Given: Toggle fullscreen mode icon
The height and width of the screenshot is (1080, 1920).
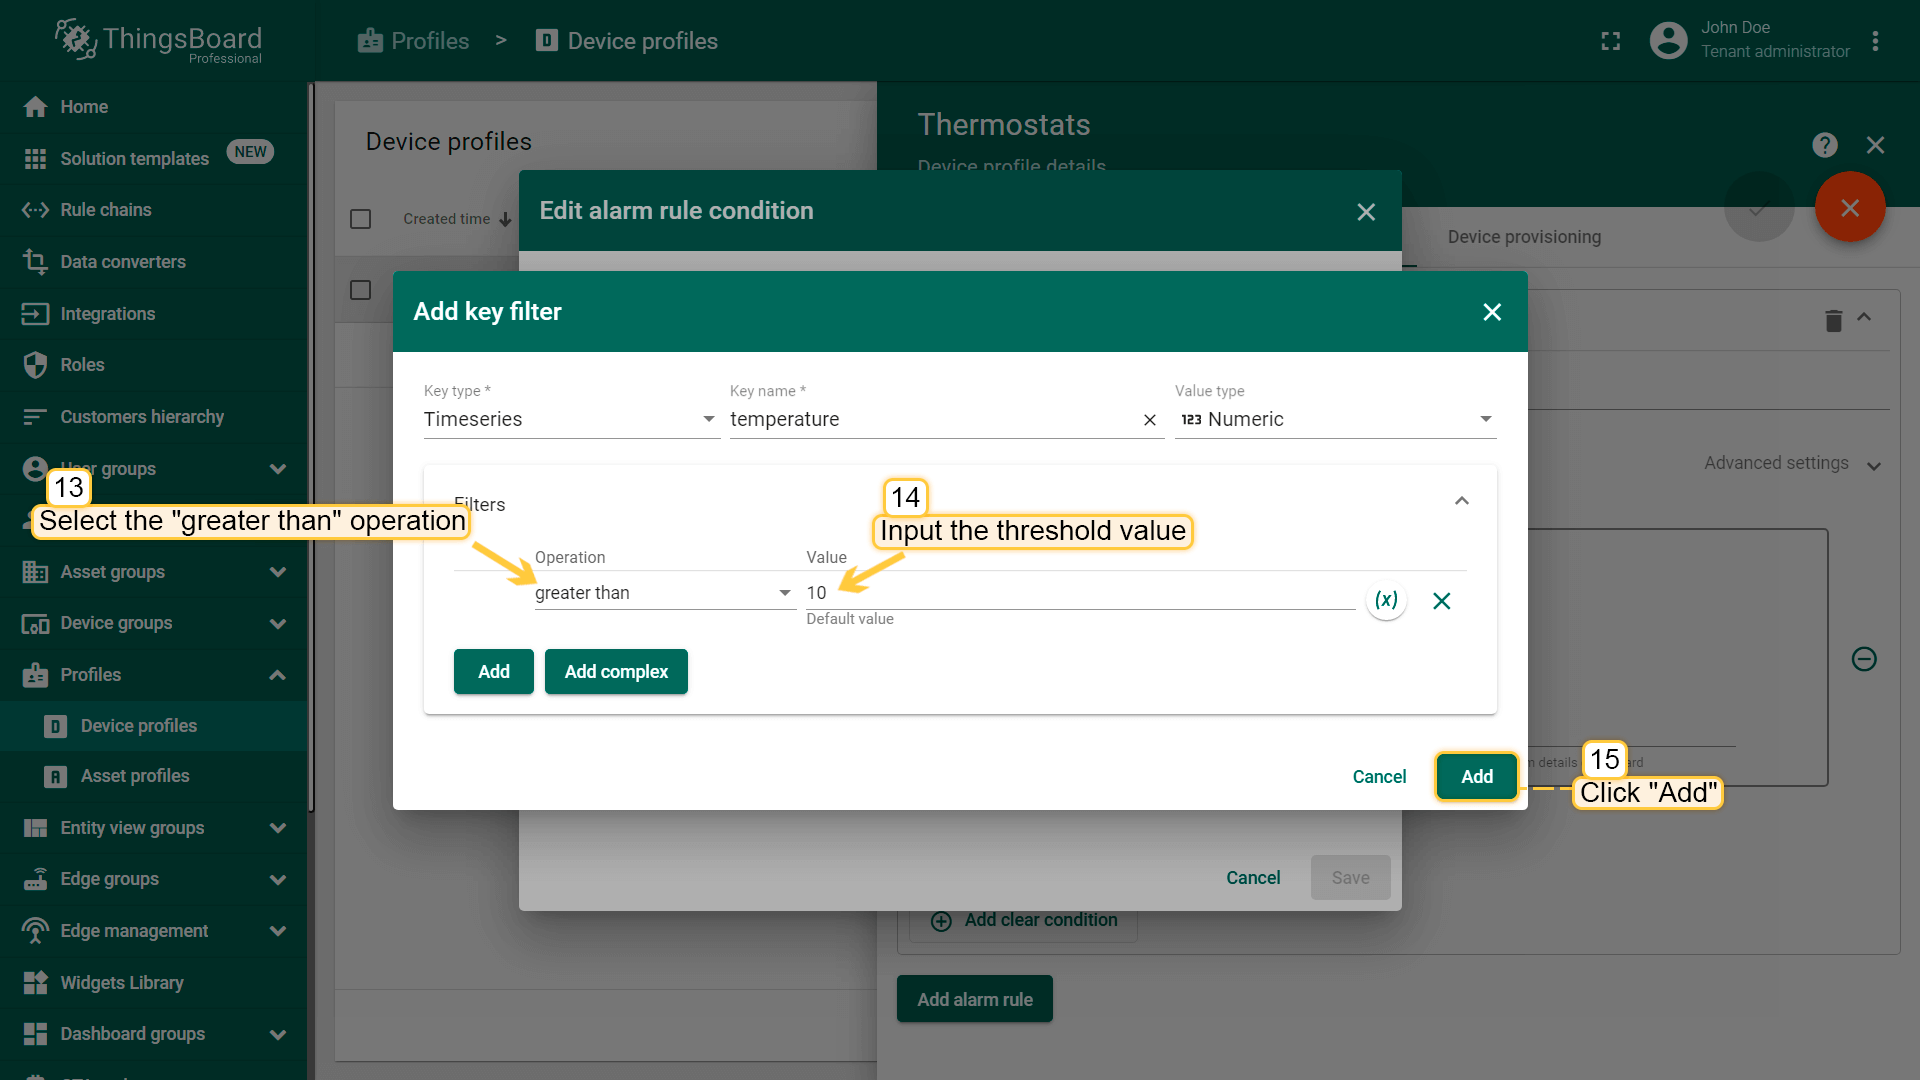Looking at the screenshot, I should point(1611,41).
